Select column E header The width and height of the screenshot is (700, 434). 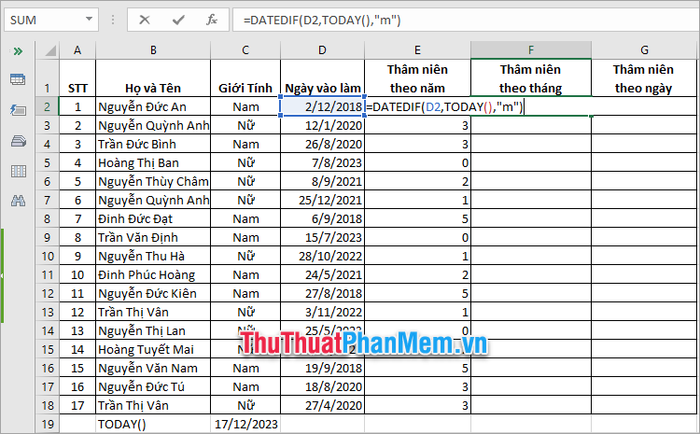(417, 50)
